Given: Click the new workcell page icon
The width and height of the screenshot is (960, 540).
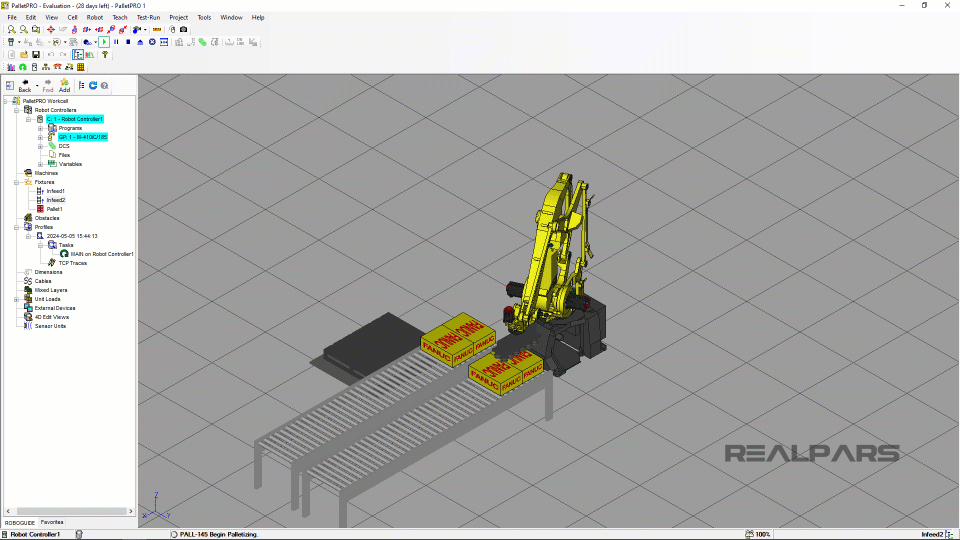Looking at the screenshot, I should (11, 54).
